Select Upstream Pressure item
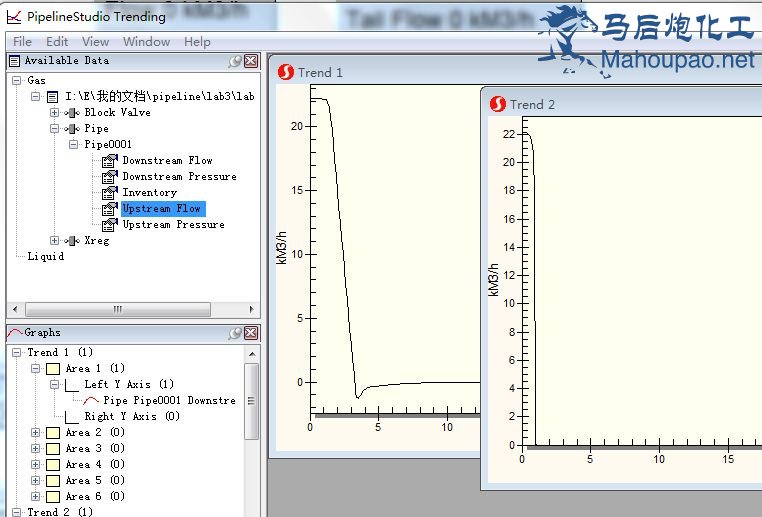This screenshot has width=762, height=517. pyautogui.click(x=173, y=224)
